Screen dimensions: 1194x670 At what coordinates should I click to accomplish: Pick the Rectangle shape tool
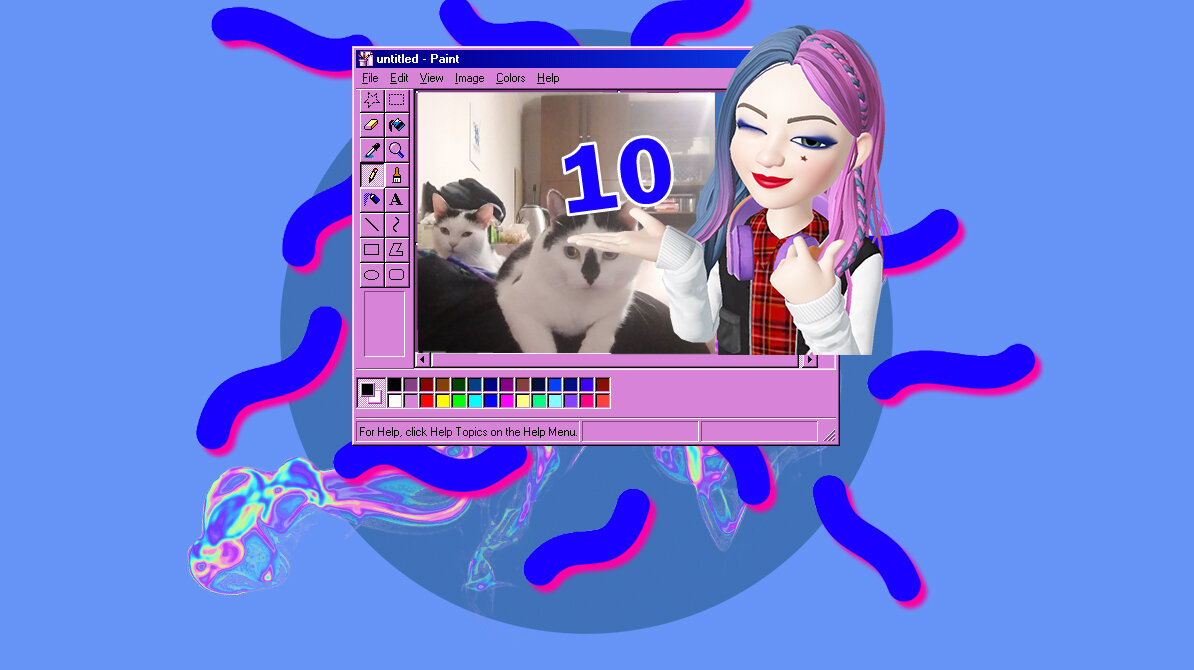[372, 250]
